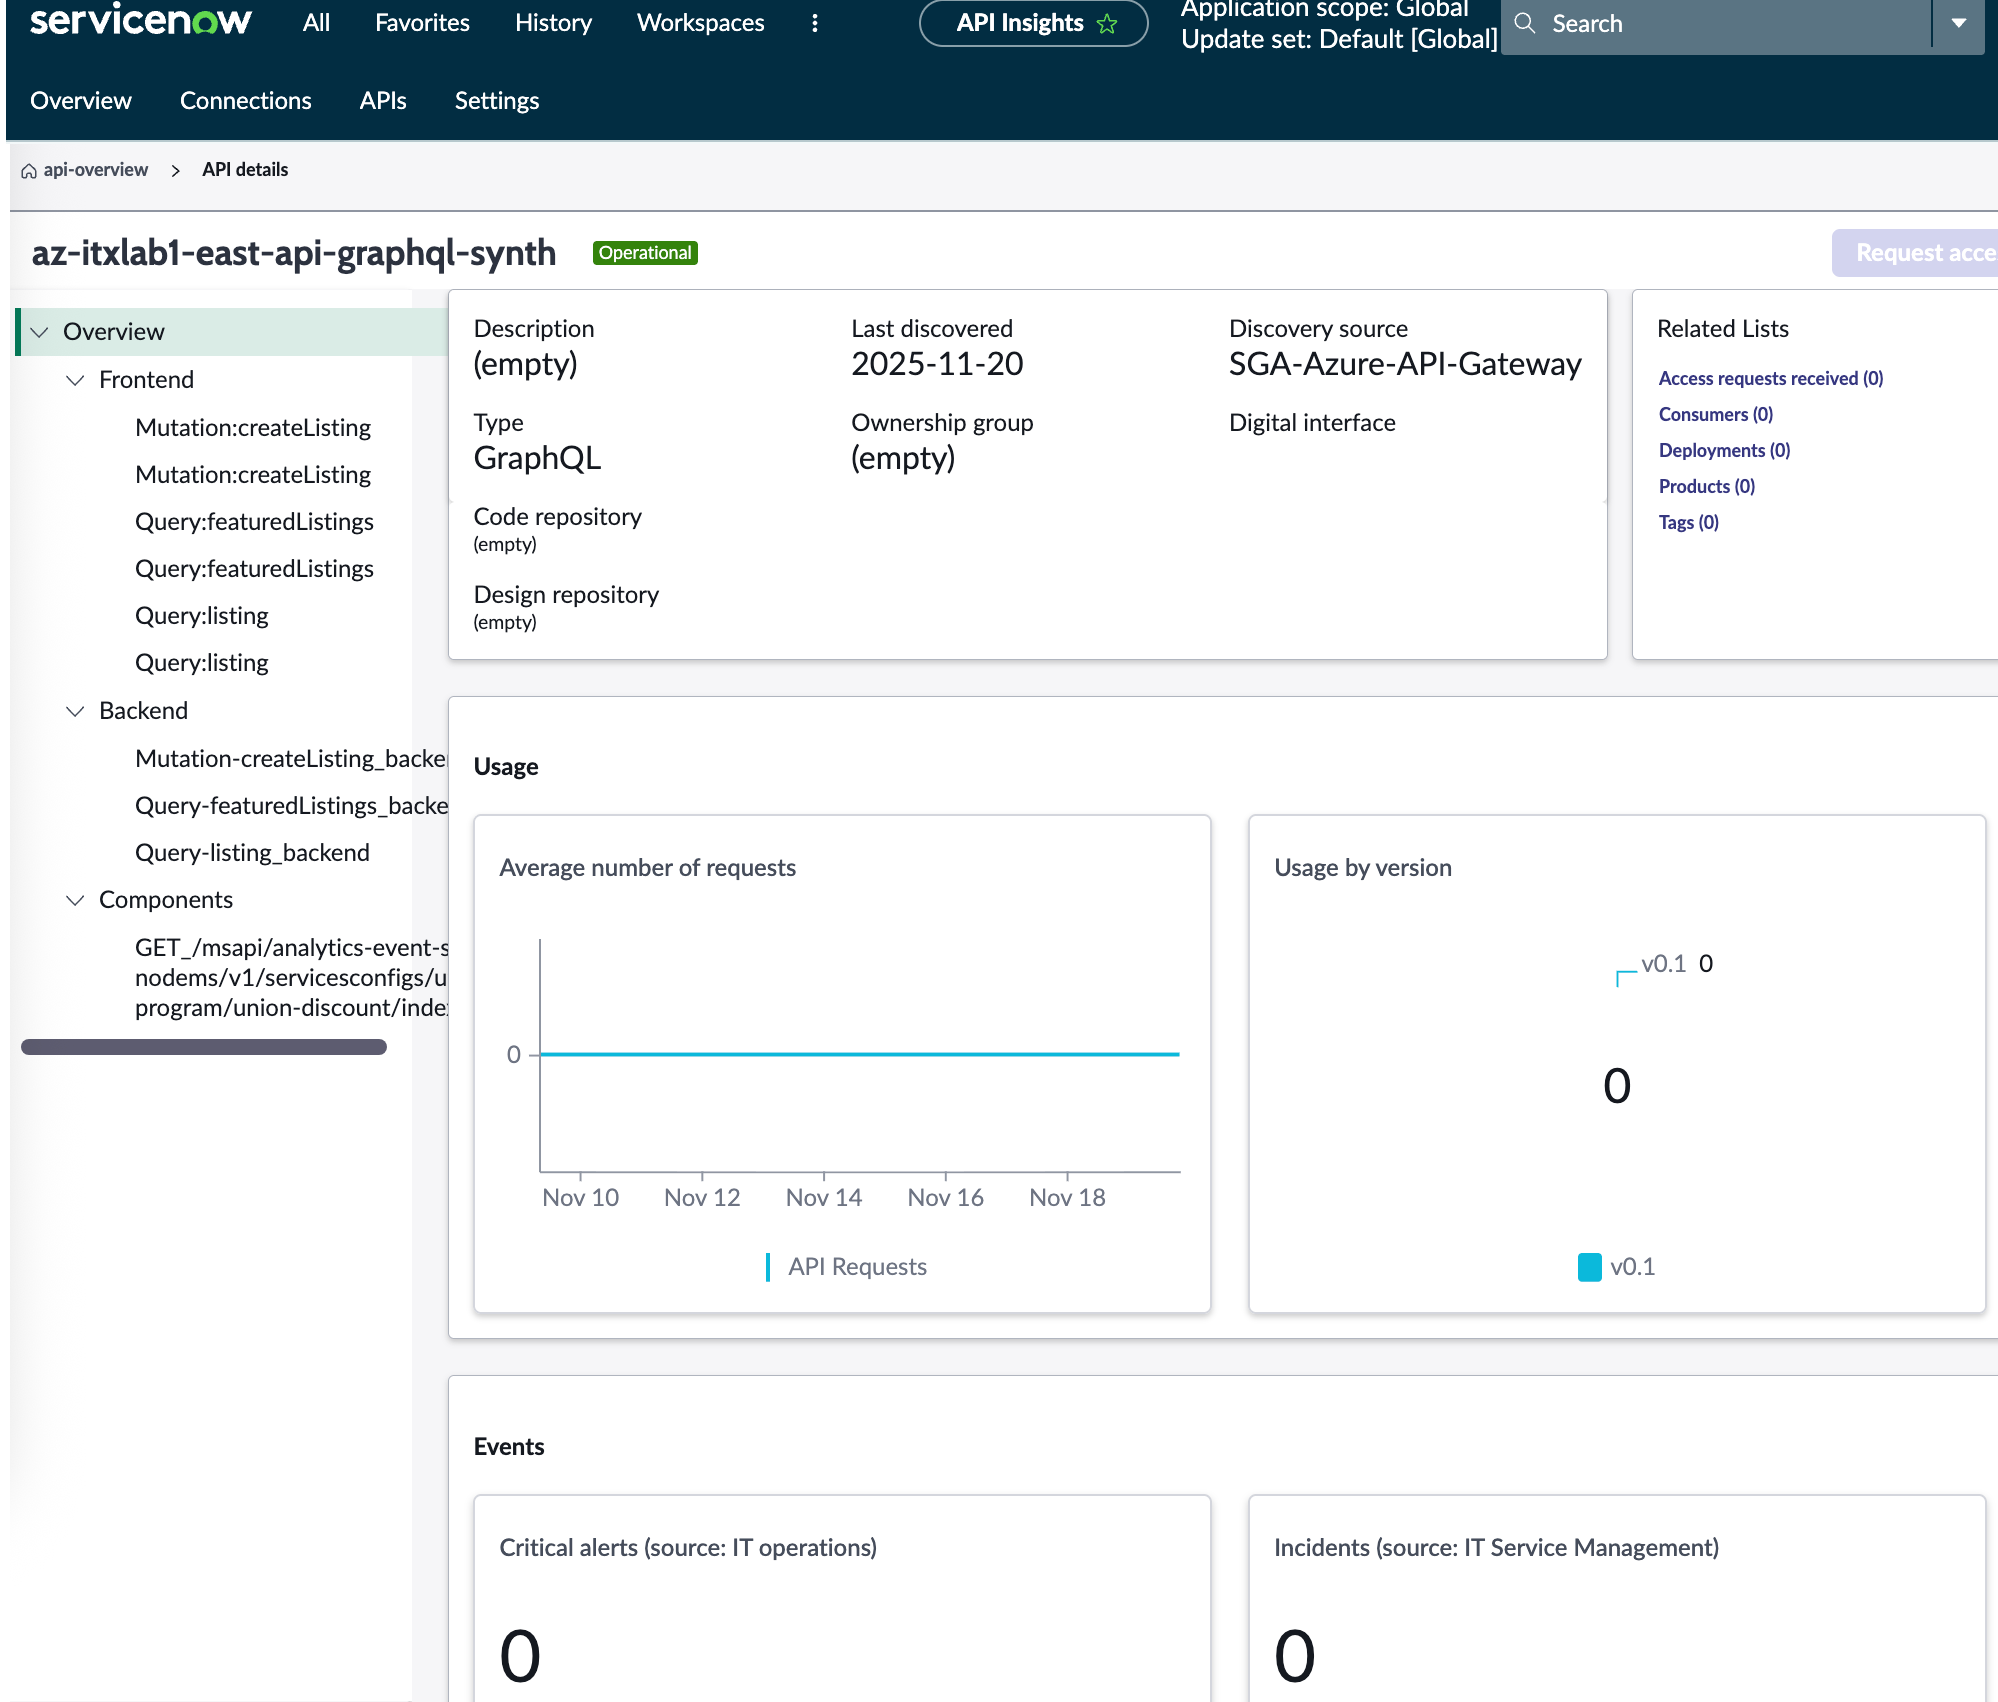Click the search magnifier icon
This screenshot has width=1998, height=1702.
pos(1525,23)
